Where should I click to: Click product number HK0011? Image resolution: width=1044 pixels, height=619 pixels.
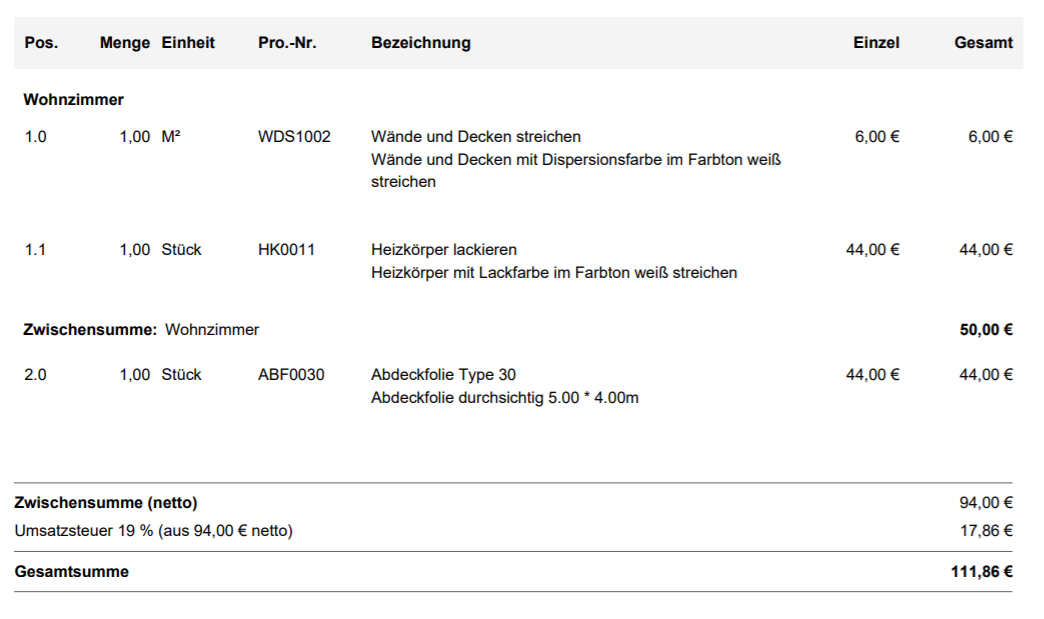click(x=286, y=250)
